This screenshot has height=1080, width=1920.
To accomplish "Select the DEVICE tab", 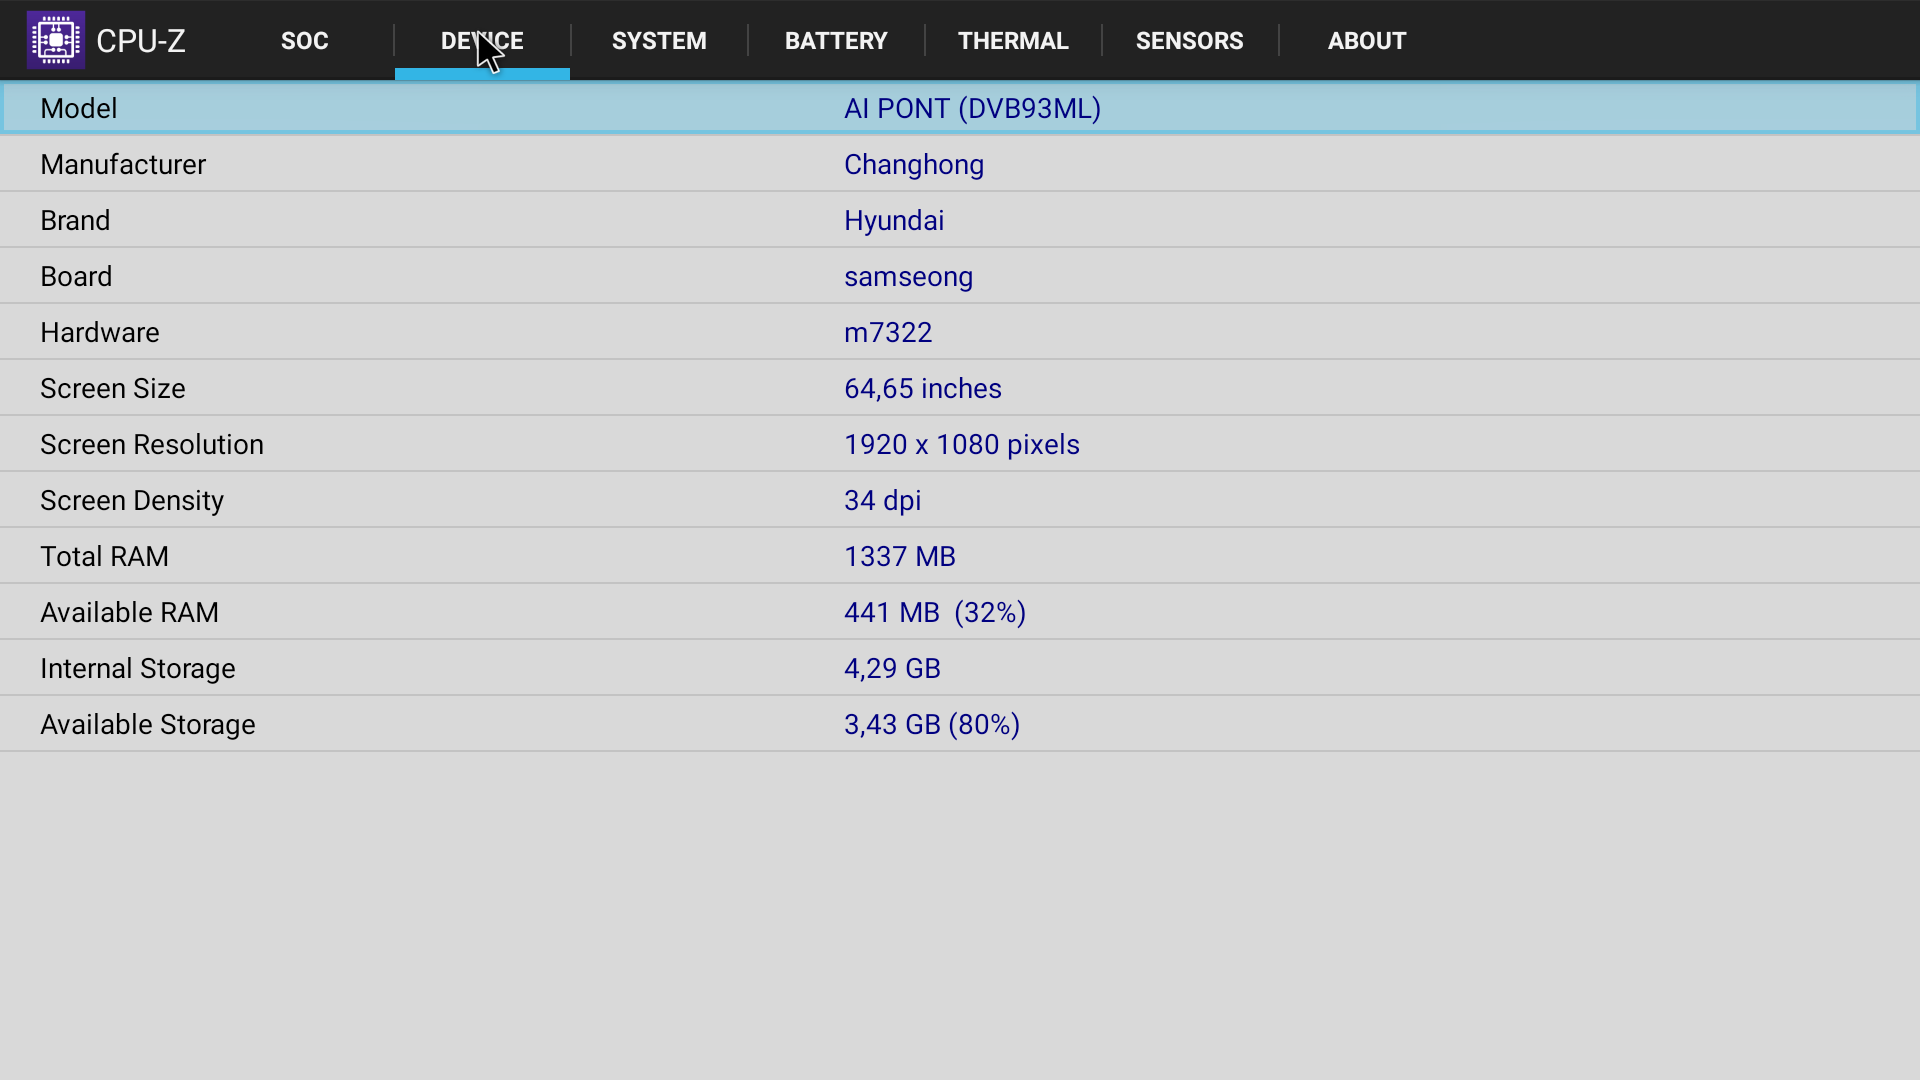I will (482, 41).
